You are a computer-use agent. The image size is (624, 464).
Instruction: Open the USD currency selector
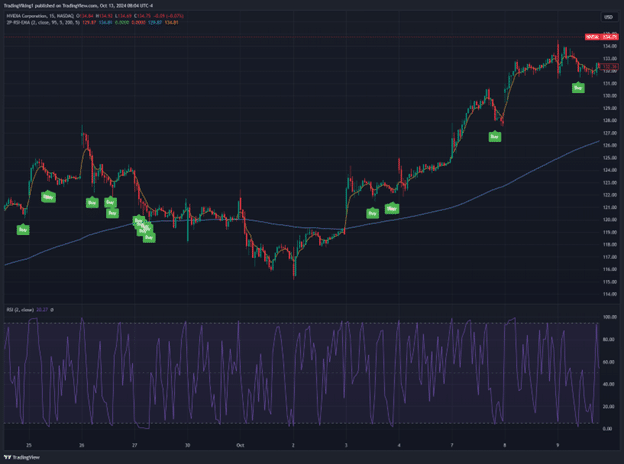pos(608,17)
